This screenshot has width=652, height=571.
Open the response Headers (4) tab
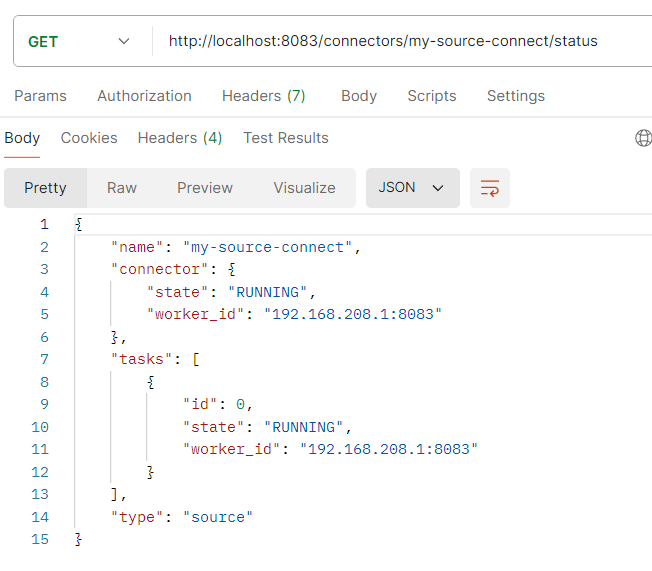pyautogui.click(x=180, y=138)
